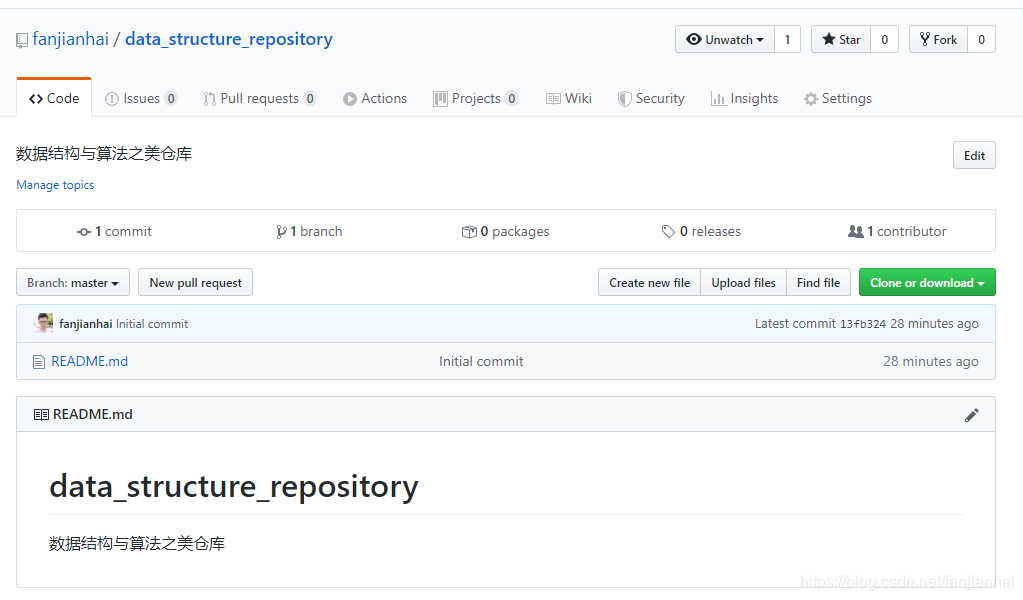Click the star icon on Star button
This screenshot has width=1023, height=600.
tap(829, 39)
